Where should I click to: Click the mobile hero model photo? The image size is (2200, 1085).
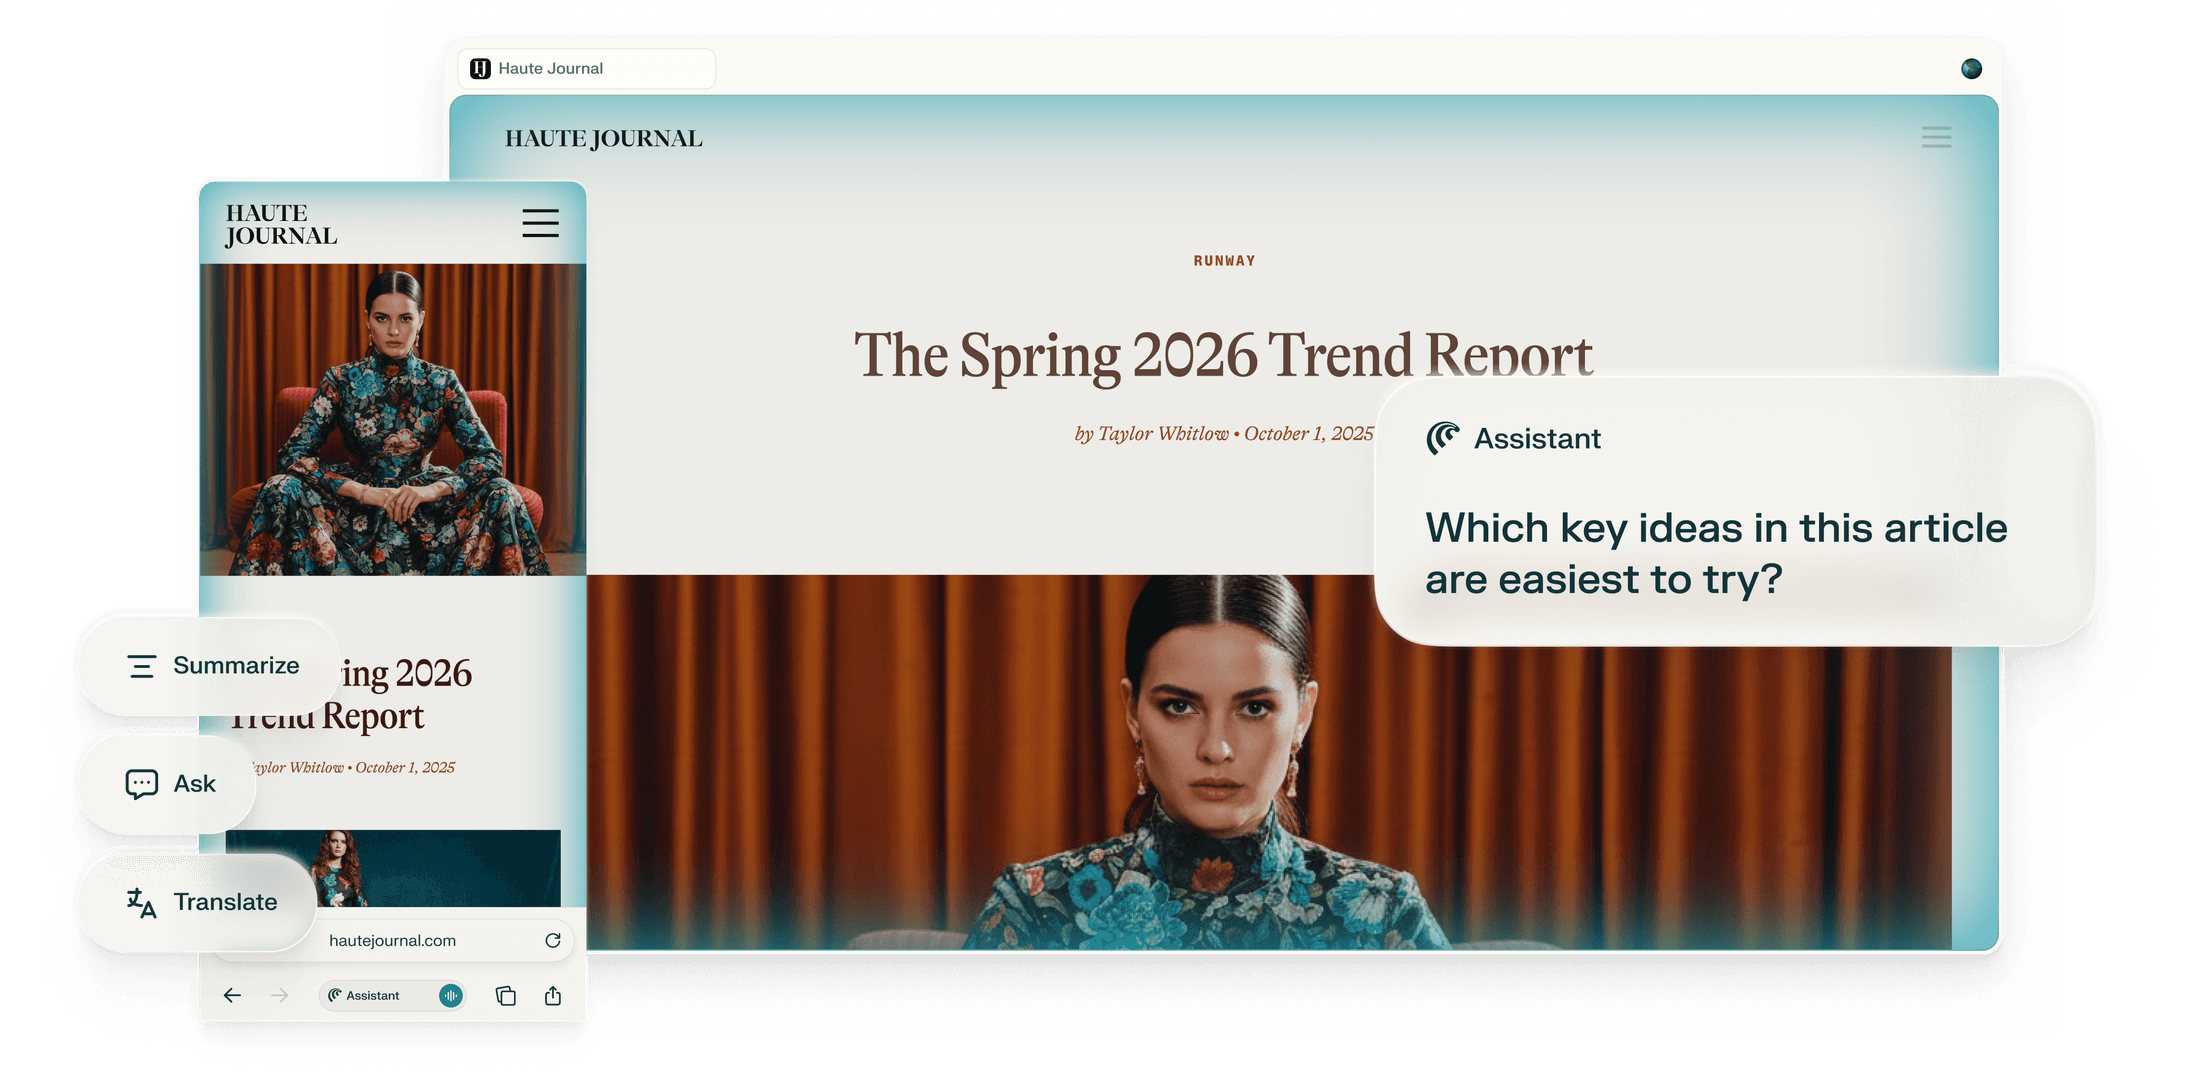(392, 420)
